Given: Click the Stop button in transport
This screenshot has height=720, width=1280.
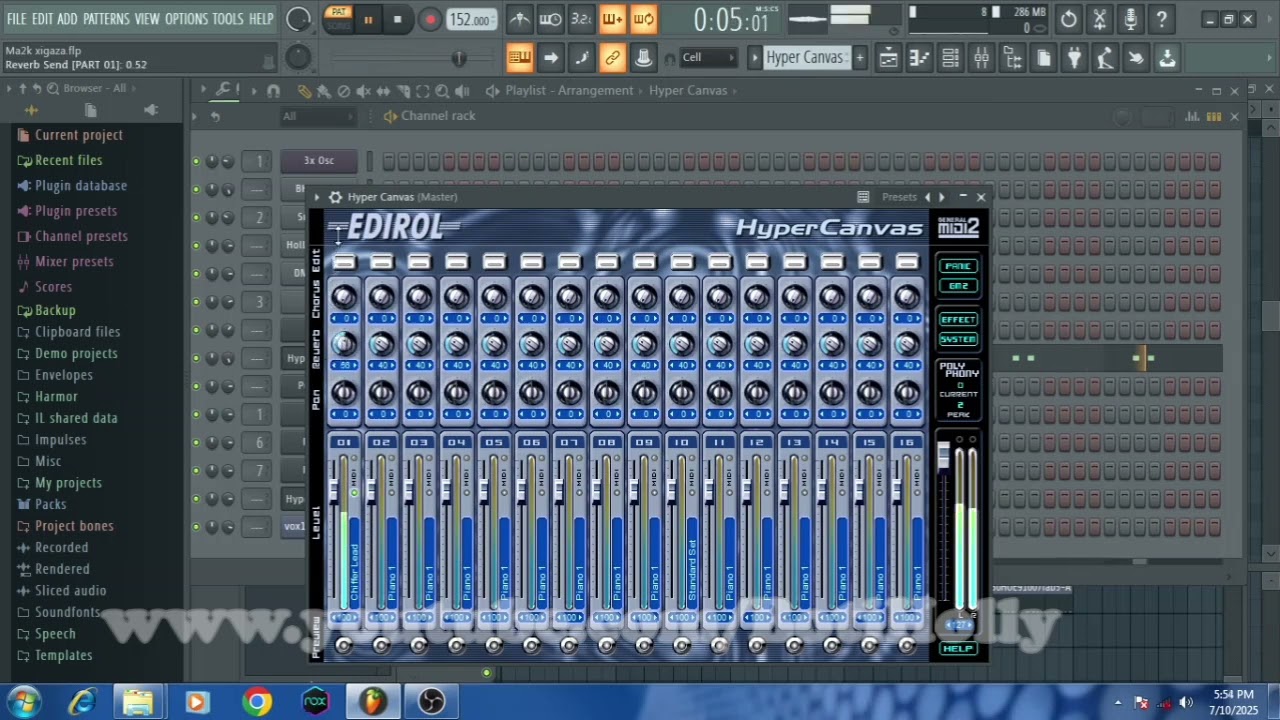Looking at the screenshot, I should coord(397,19).
